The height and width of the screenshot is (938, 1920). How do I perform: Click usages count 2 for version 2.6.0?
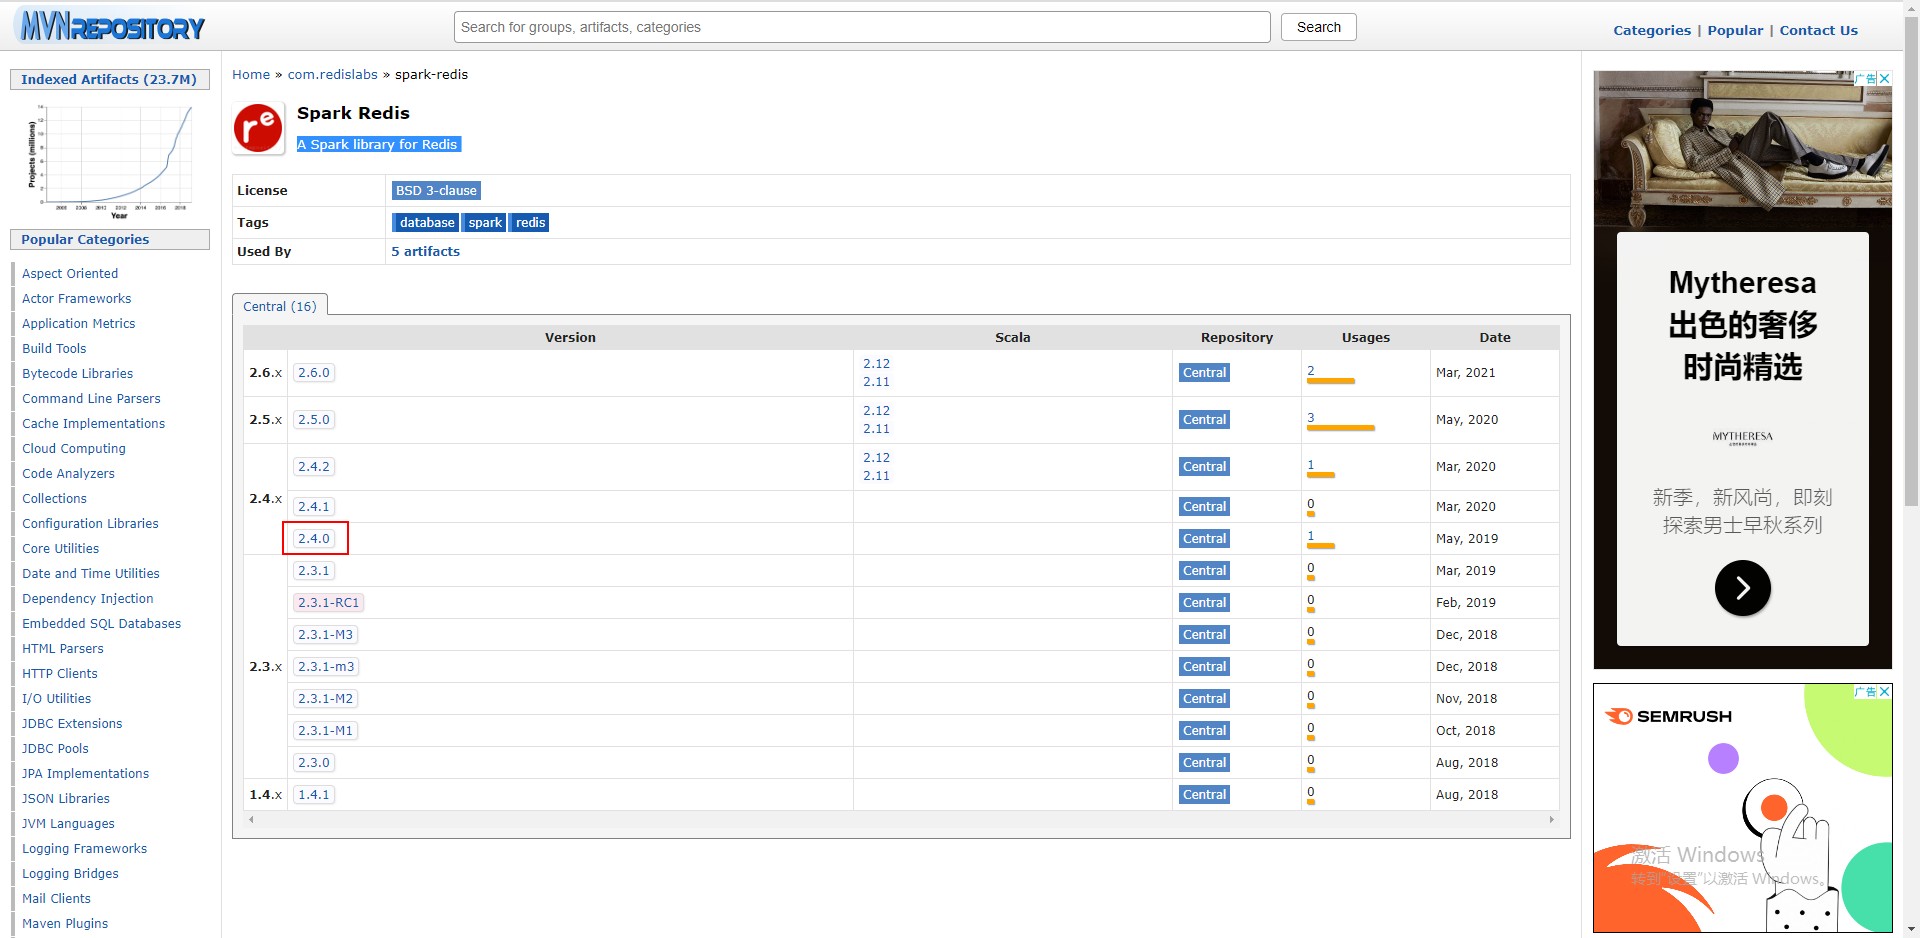tap(1311, 370)
